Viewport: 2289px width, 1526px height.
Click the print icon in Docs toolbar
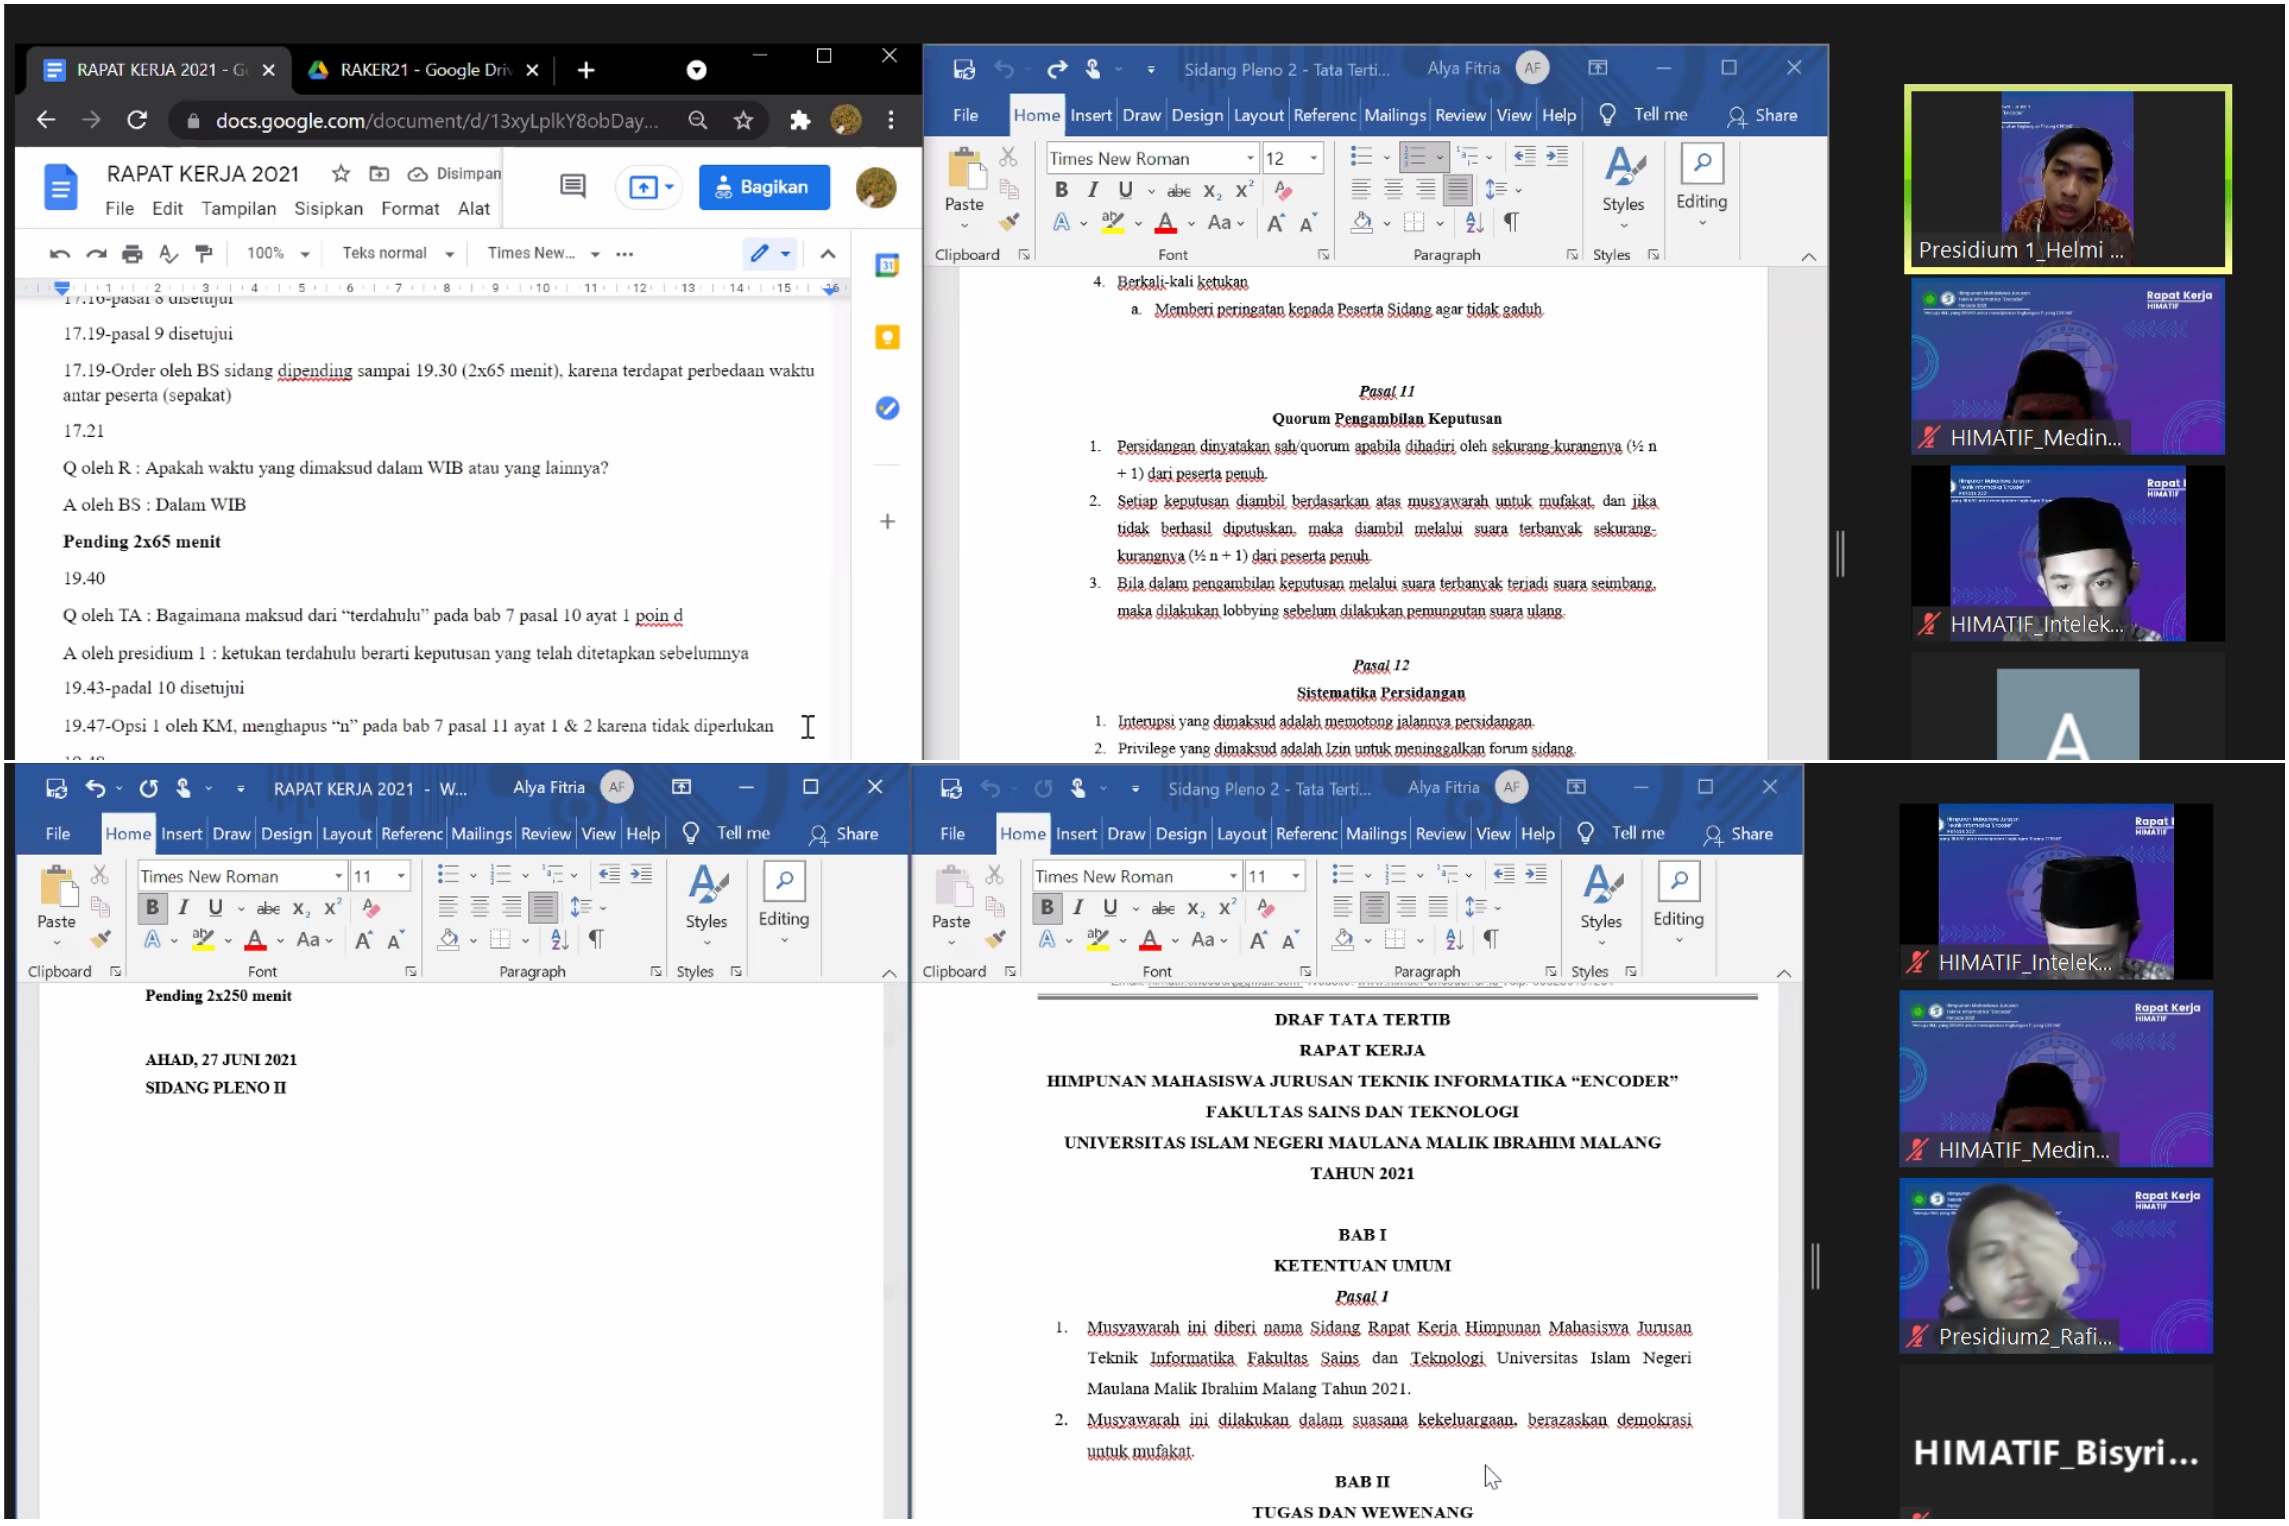point(132,254)
